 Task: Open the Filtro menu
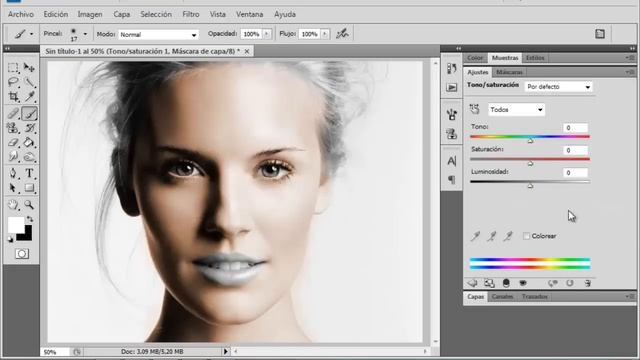(x=191, y=14)
